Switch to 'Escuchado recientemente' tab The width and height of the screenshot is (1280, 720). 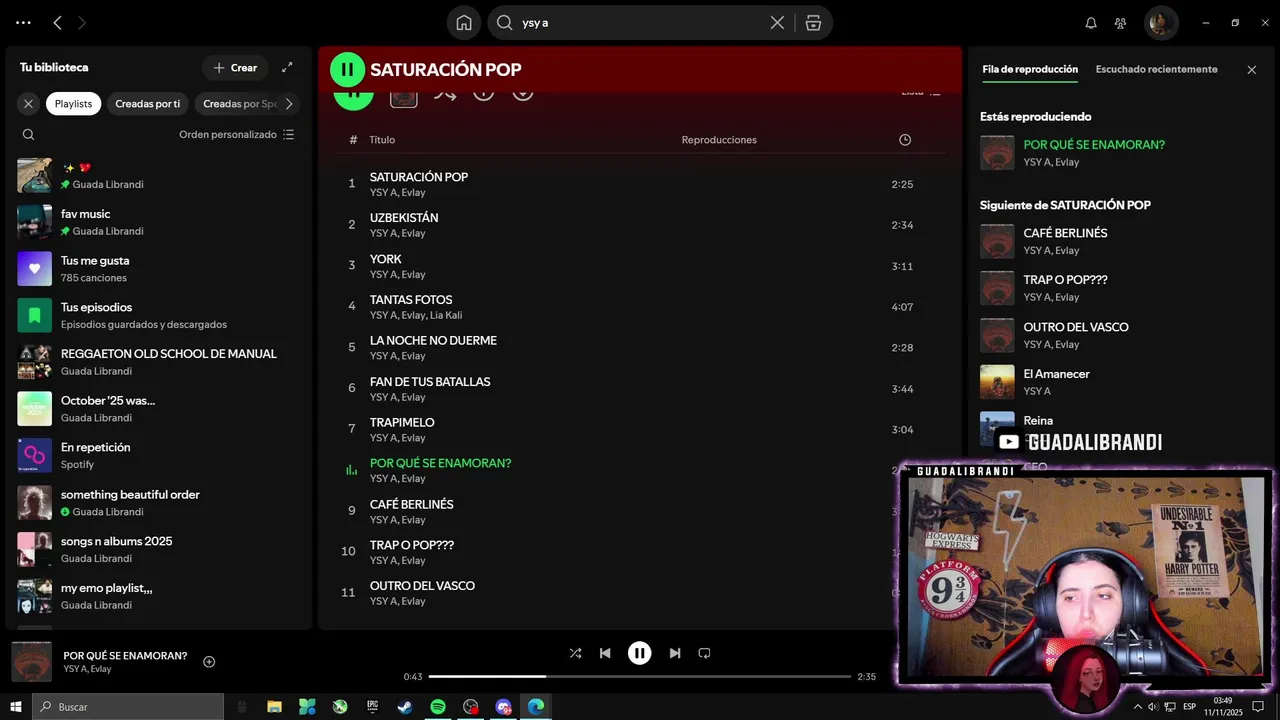click(x=1156, y=69)
